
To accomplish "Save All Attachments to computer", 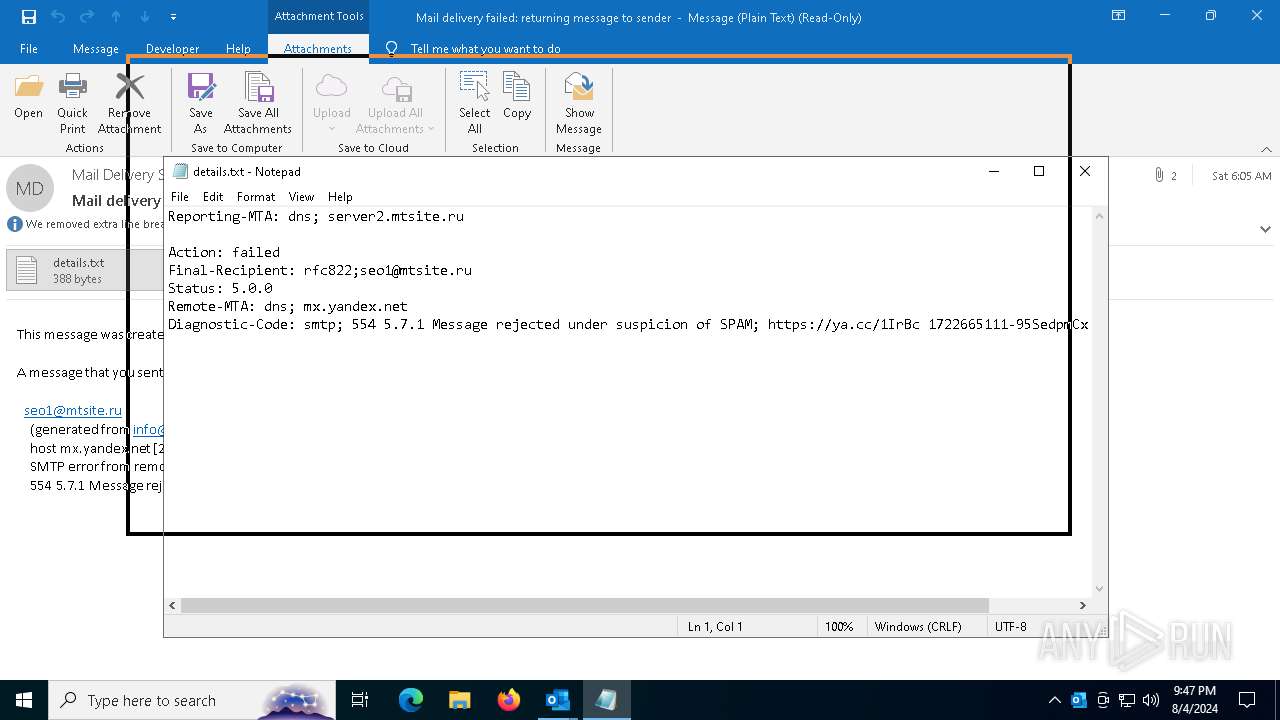I will click(x=258, y=104).
